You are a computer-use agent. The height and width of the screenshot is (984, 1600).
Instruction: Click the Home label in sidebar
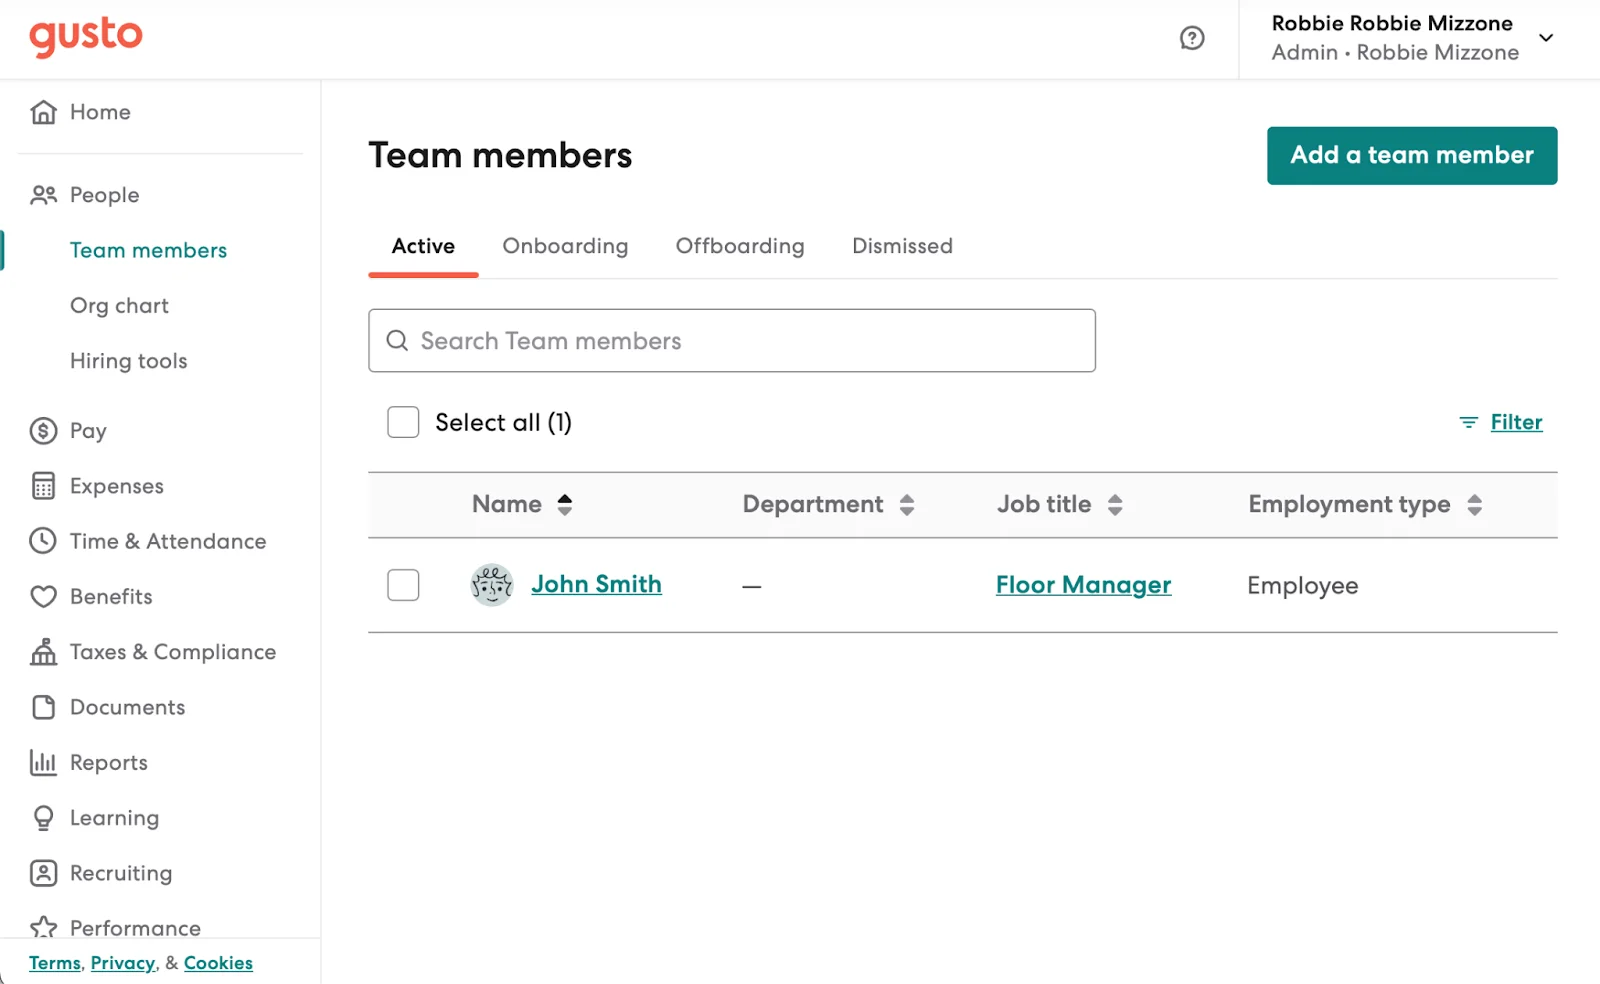tap(100, 112)
